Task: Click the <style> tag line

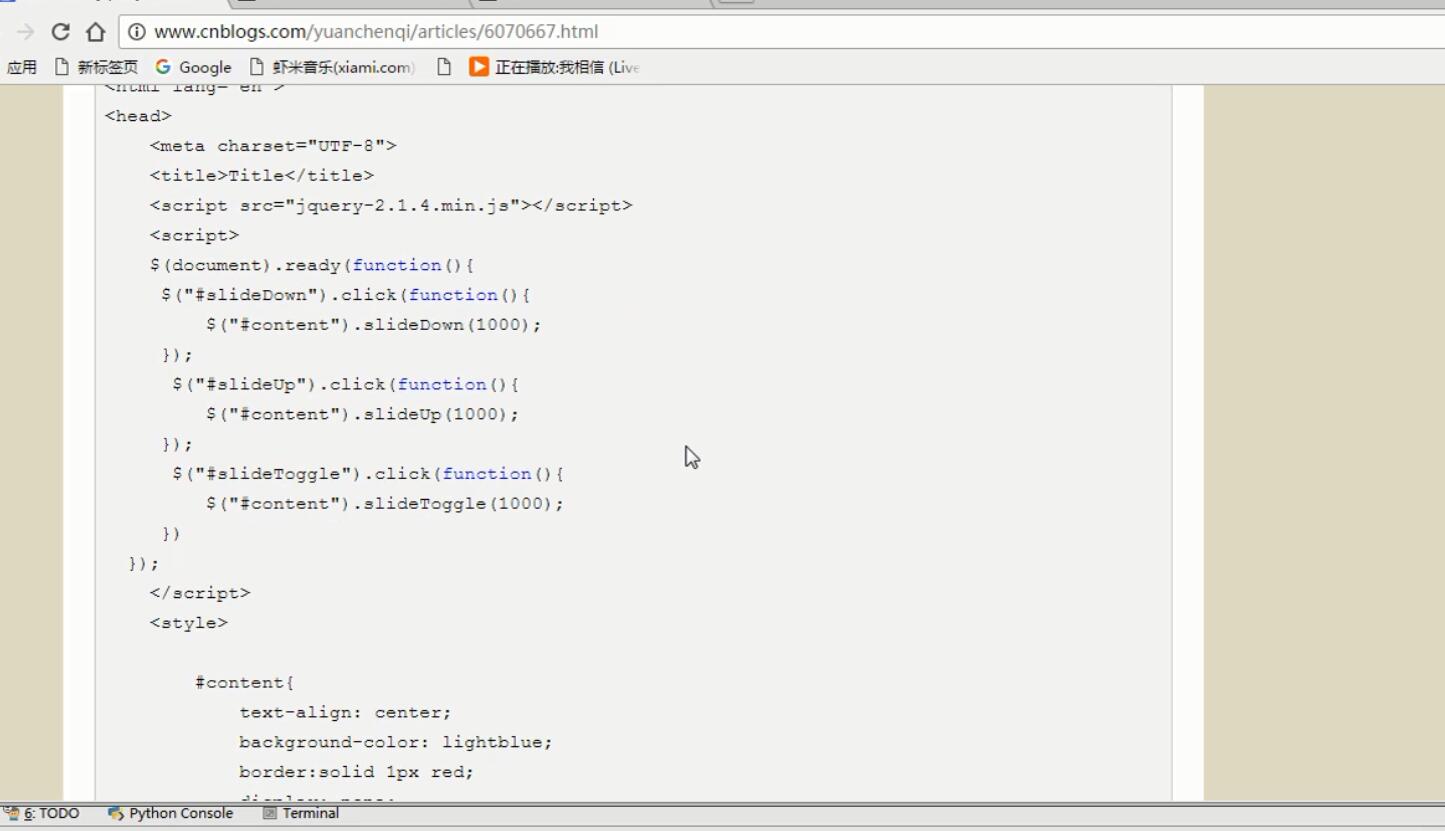Action: [189, 623]
